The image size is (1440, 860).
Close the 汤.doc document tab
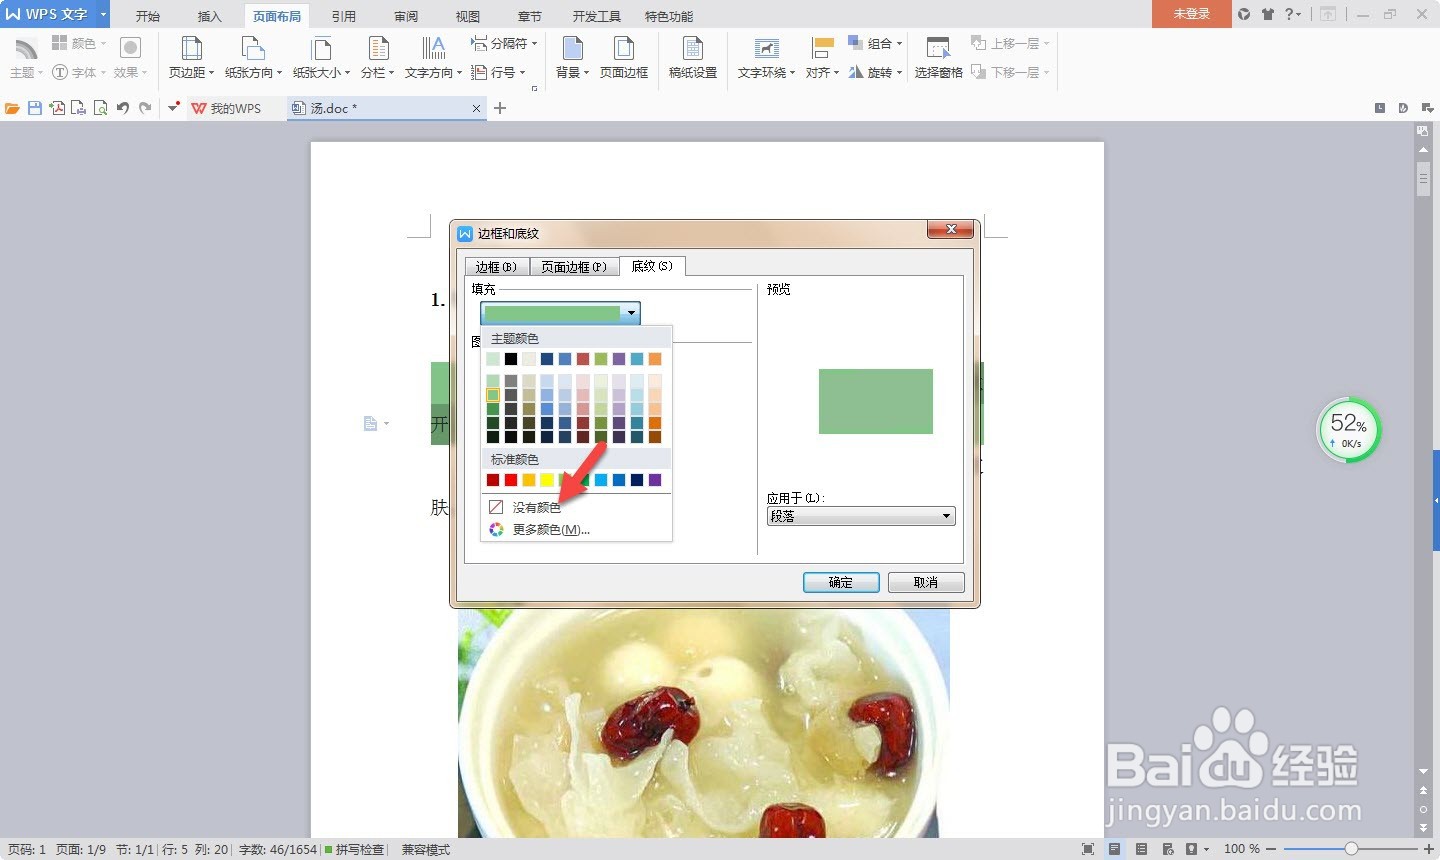tap(476, 108)
